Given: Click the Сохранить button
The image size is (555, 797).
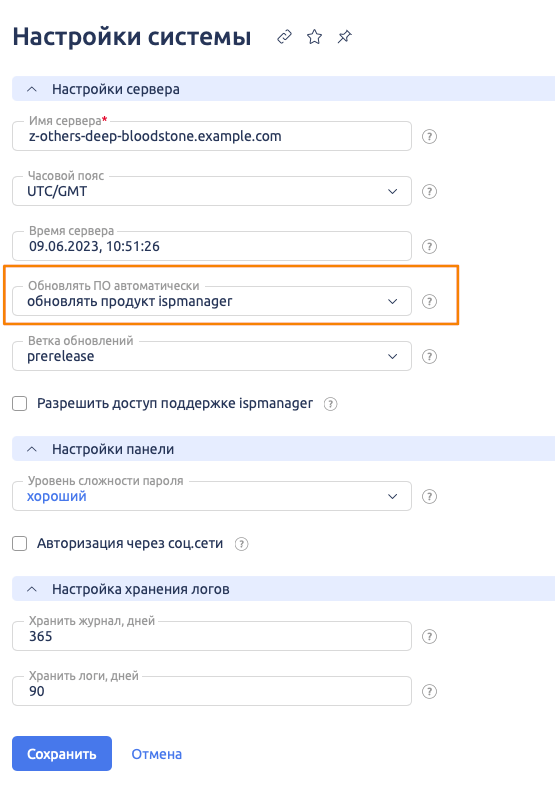Looking at the screenshot, I should 62,754.
